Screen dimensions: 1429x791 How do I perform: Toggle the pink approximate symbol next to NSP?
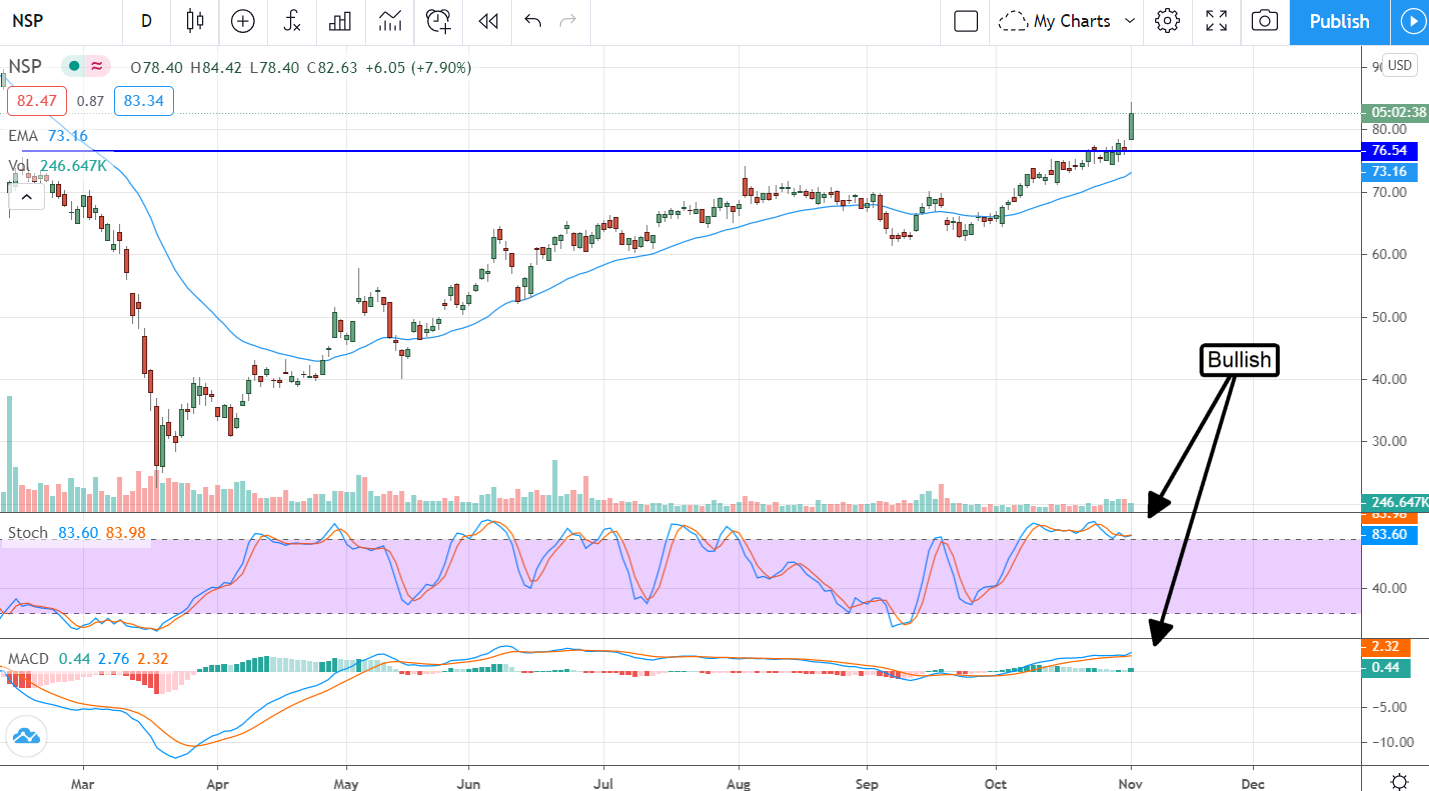point(97,67)
